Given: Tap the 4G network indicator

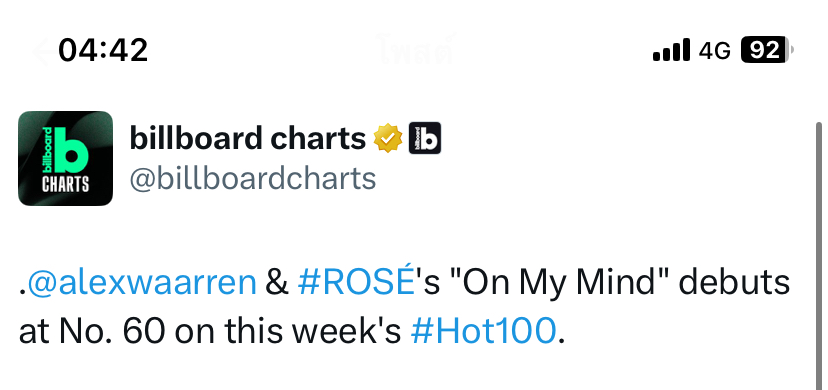Looking at the screenshot, I should pyautogui.click(x=714, y=51).
